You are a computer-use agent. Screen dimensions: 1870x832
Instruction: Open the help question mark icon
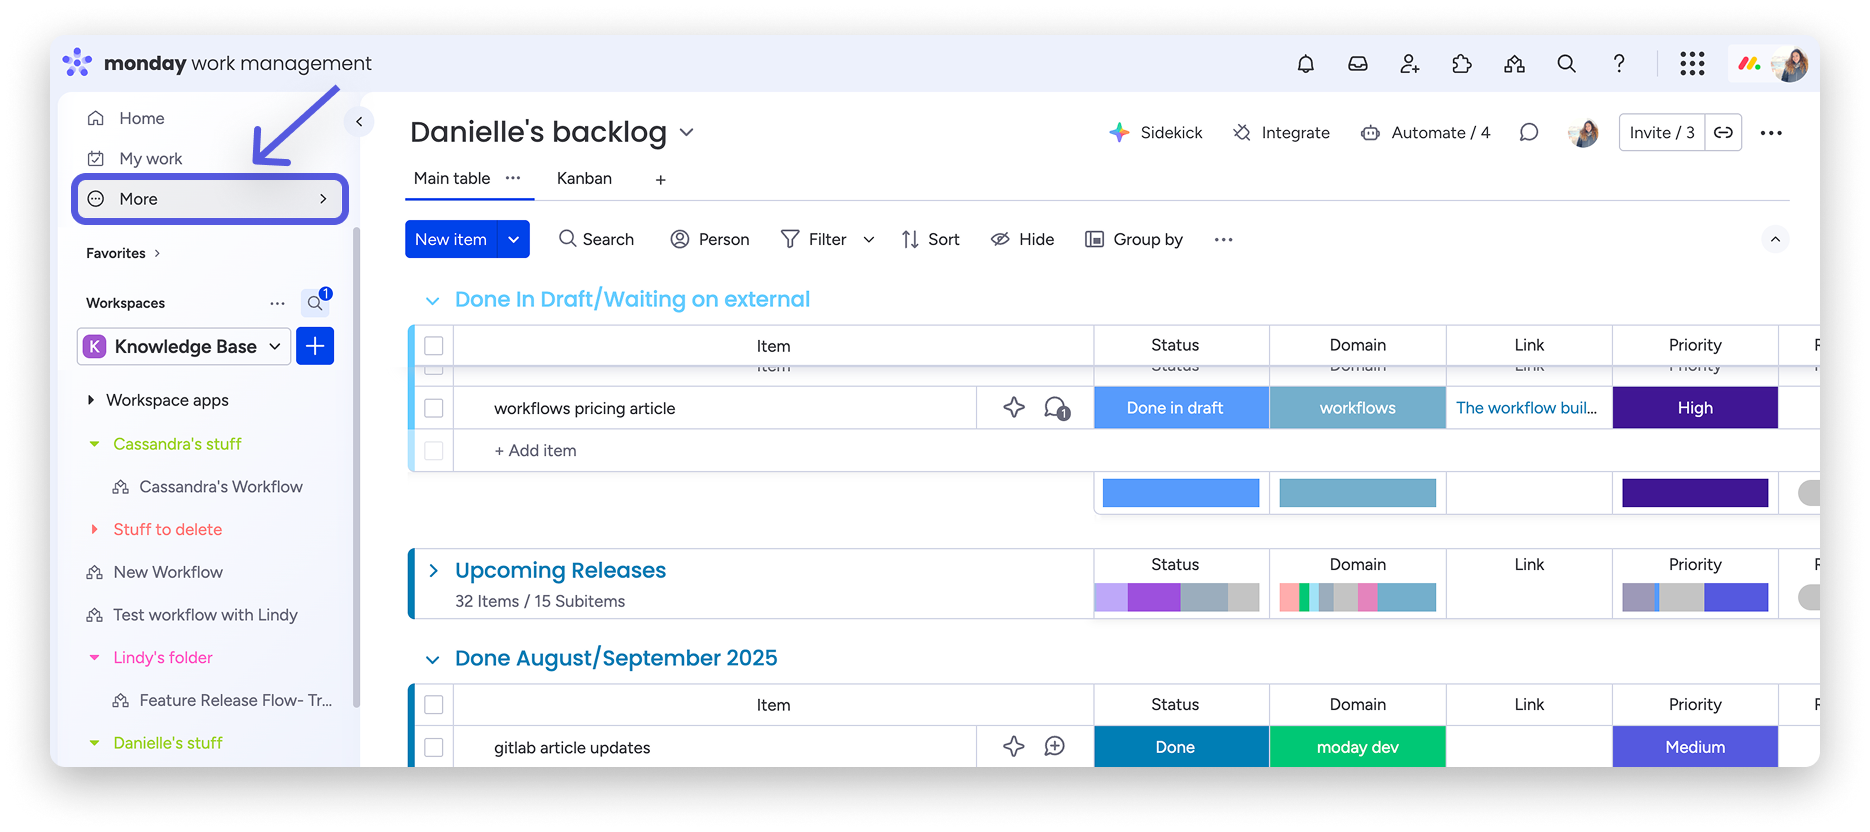(x=1618, y=64)
